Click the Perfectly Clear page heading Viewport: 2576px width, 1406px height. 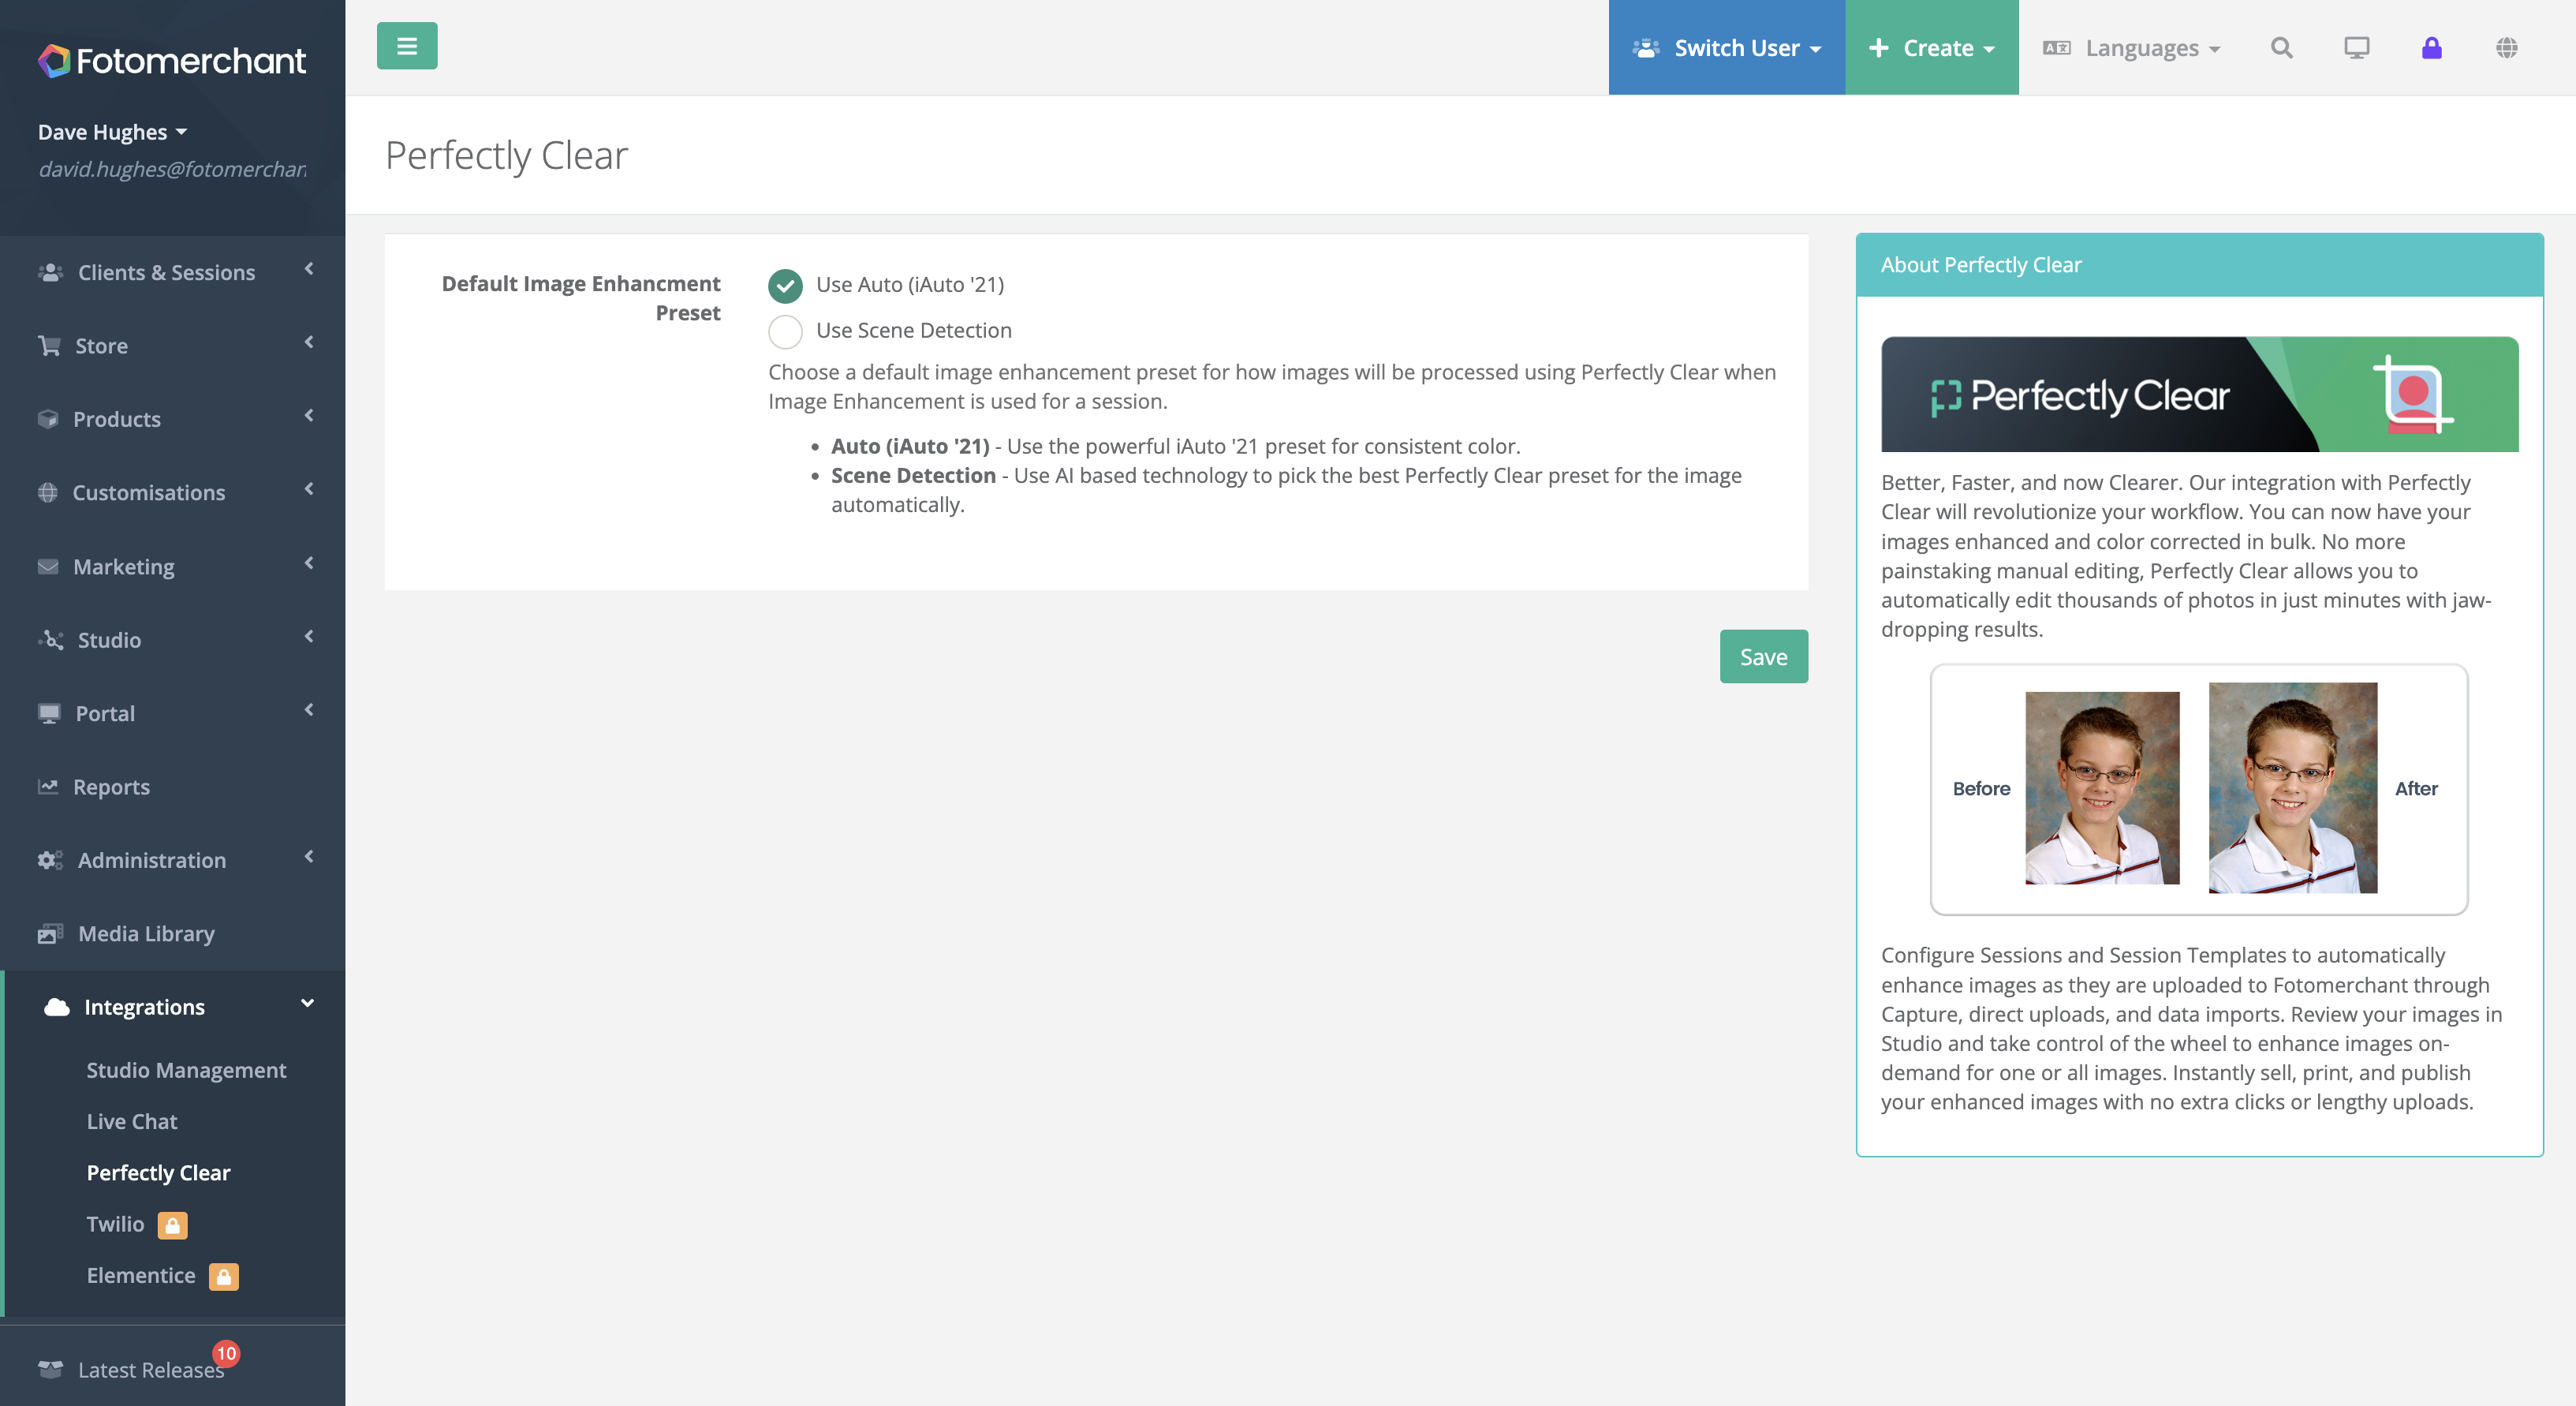(x=507, y=155)
